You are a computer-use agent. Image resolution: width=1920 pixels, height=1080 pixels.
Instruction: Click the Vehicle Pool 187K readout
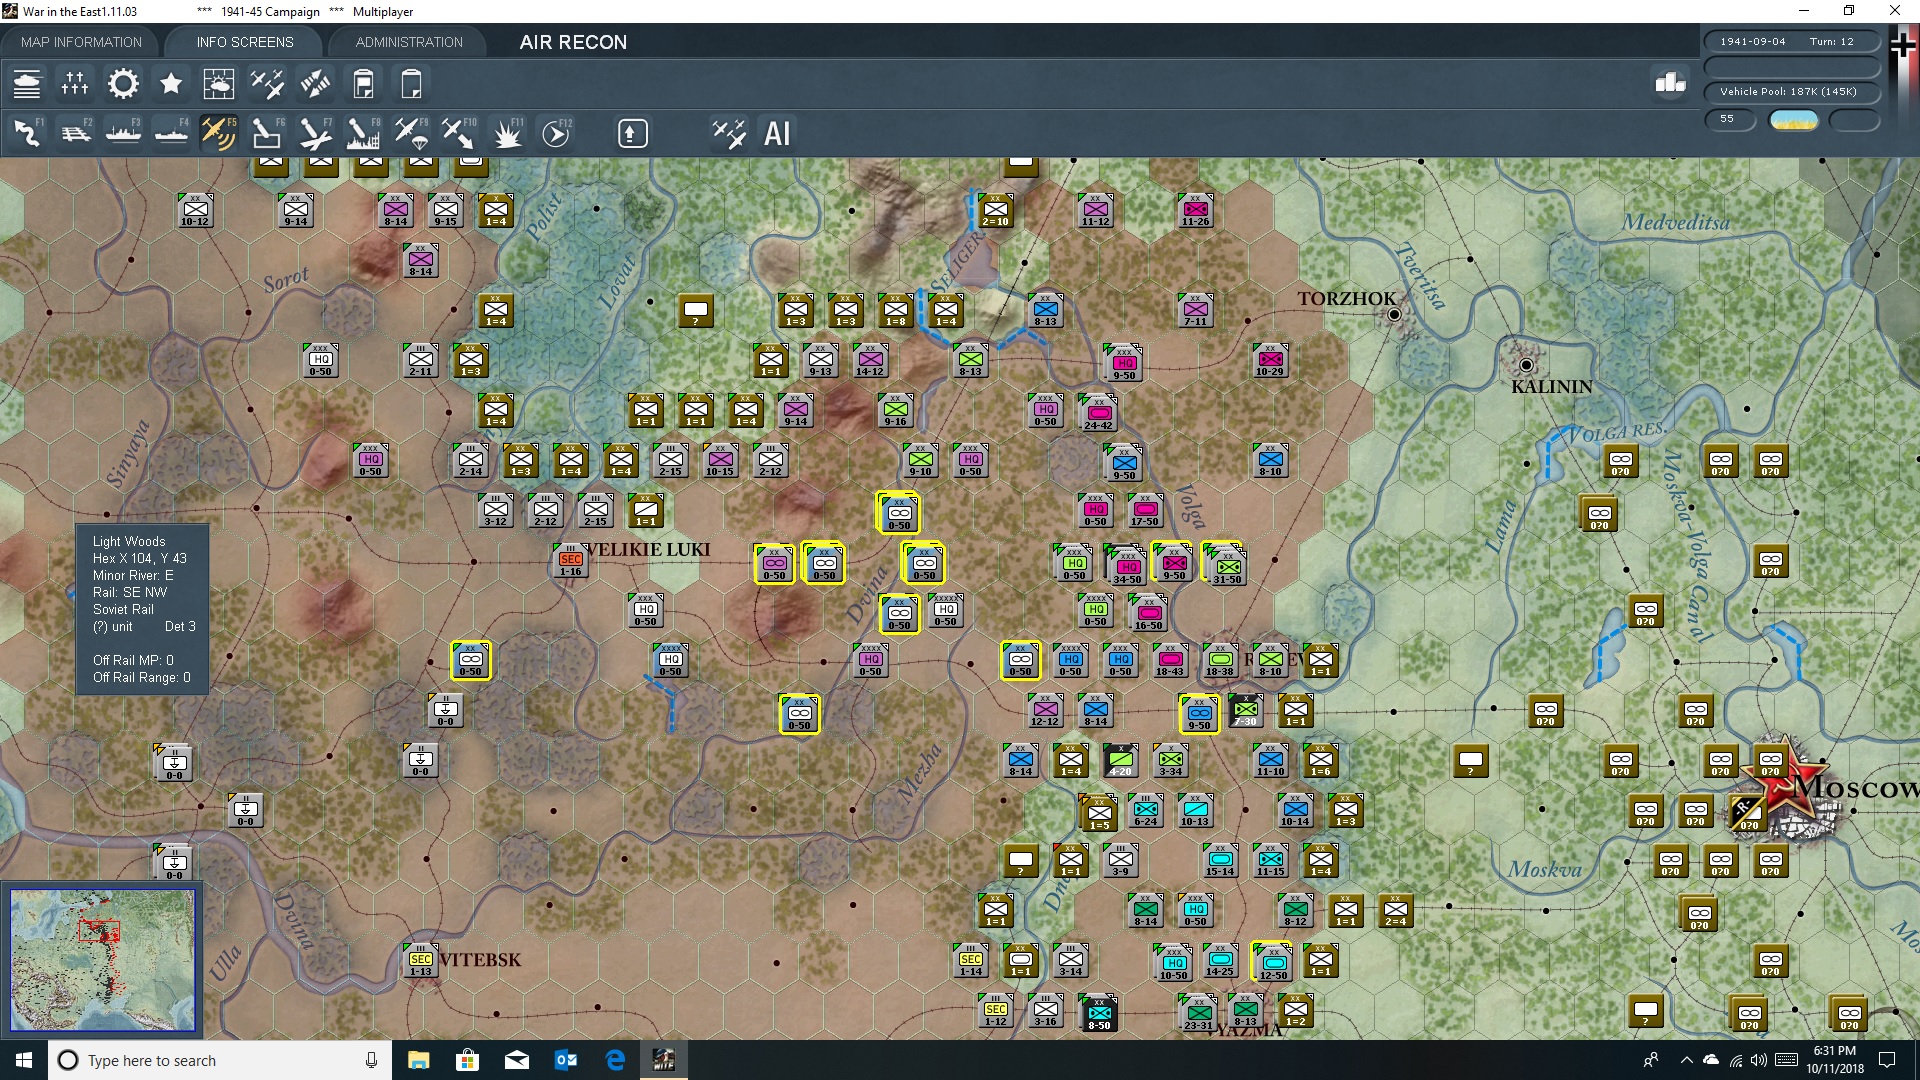point(1792,92)
